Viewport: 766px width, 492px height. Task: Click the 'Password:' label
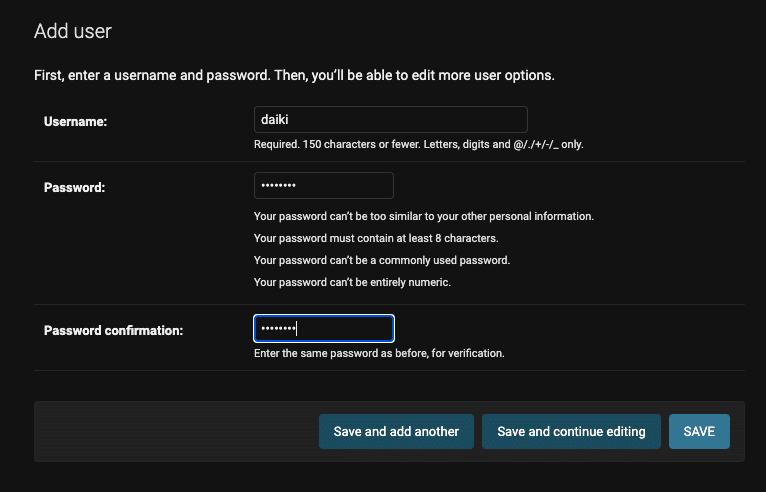(74, 188)
